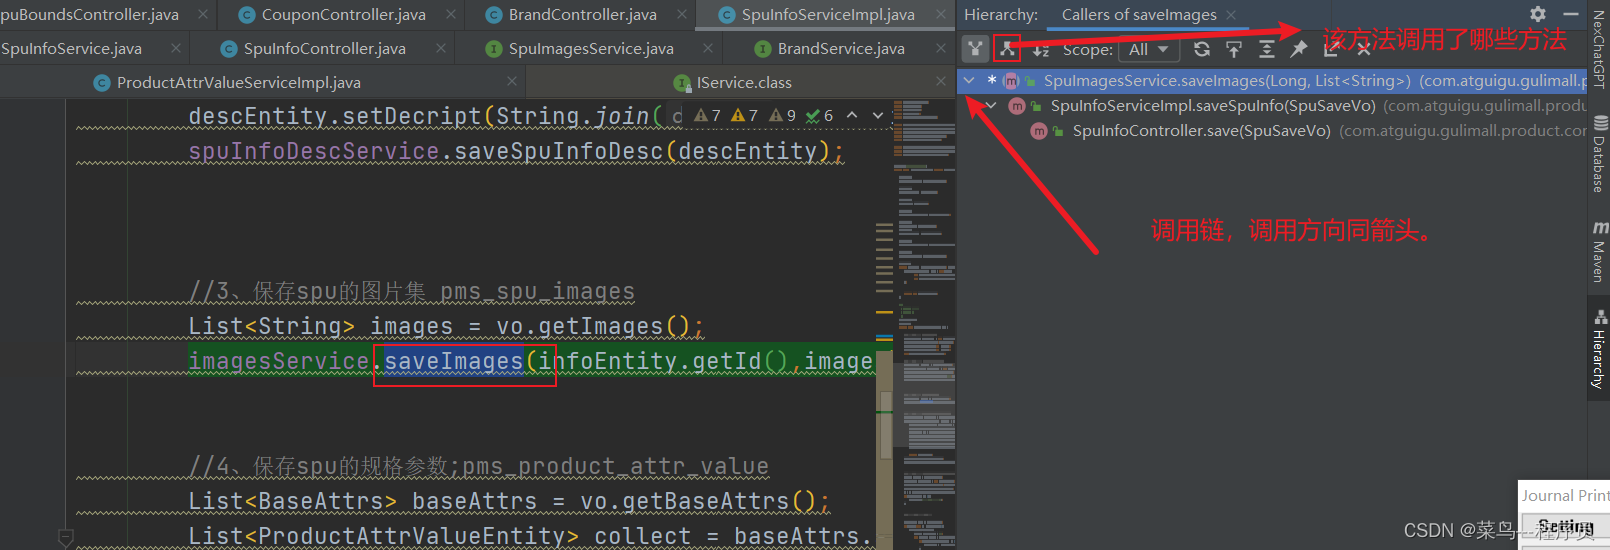Viewport: 1610px width, 550px height.
Task: Collapse the SpuImagesService.saveImages node
Action: (969, 80)
